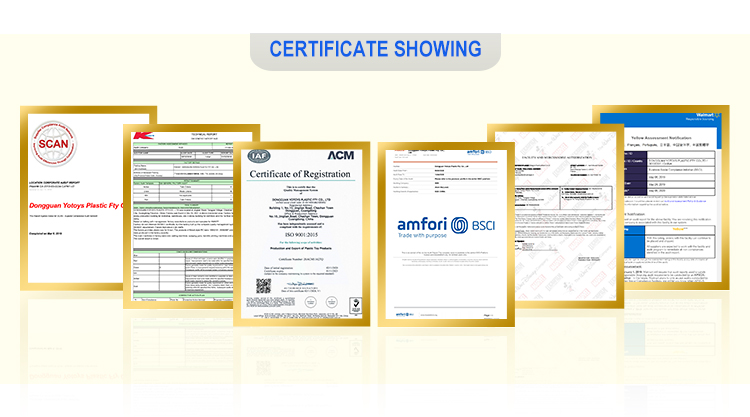Click the small amfori footer logo

(396, 313)
